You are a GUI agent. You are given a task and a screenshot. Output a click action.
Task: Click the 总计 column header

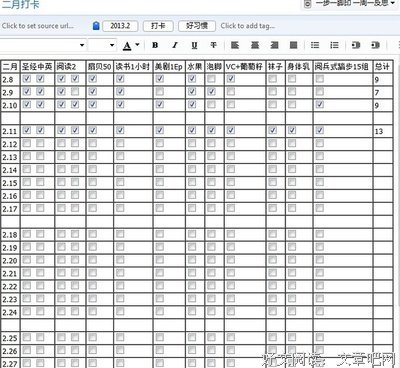point(382,67)
